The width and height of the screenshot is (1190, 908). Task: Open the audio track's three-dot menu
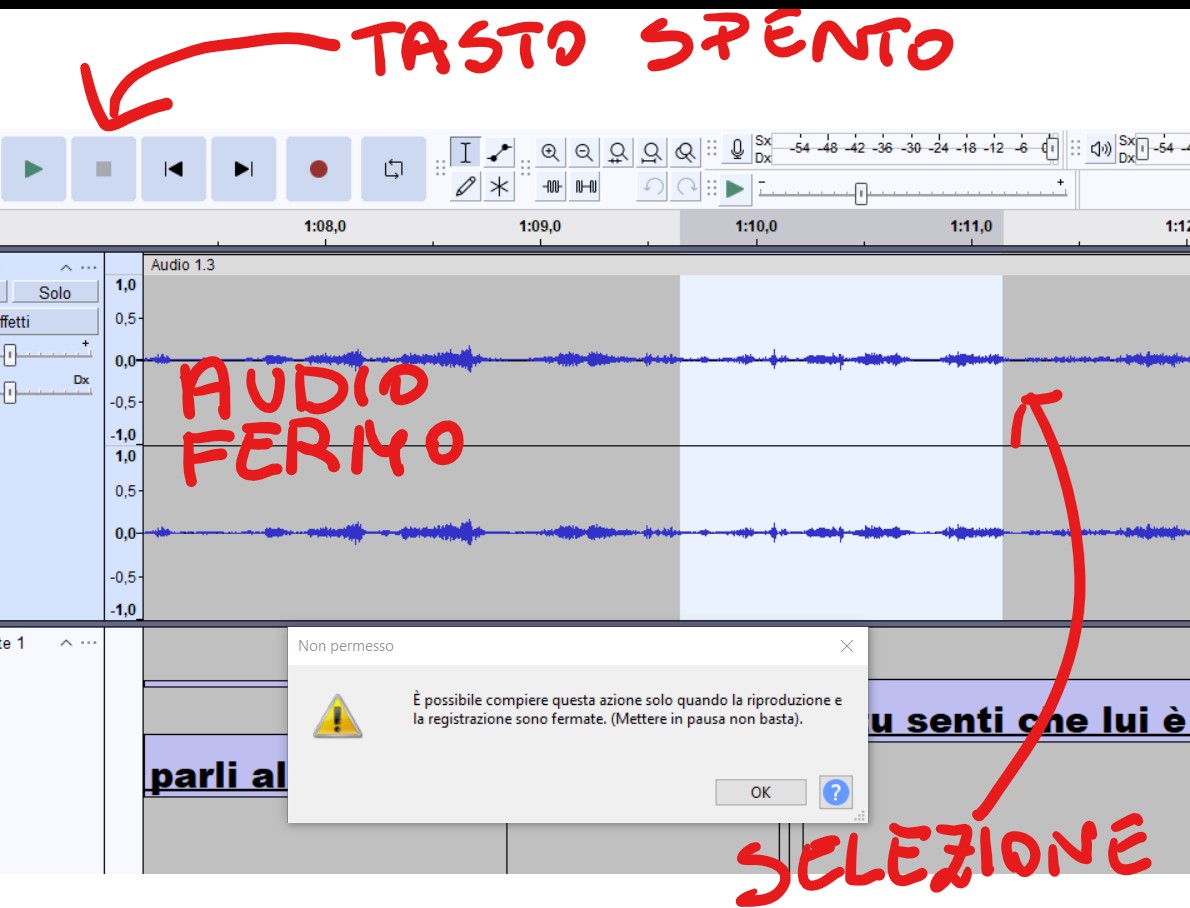click(x=89, y=267)
